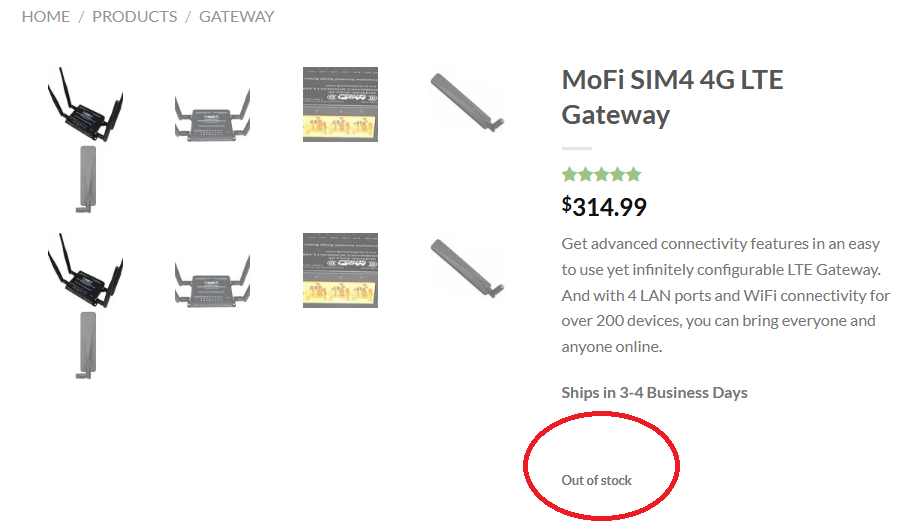Screen dimensions: 917x526
Task: Click the MoFi SIM4 4G LTE Gateway title
Action: click(672, 97)
